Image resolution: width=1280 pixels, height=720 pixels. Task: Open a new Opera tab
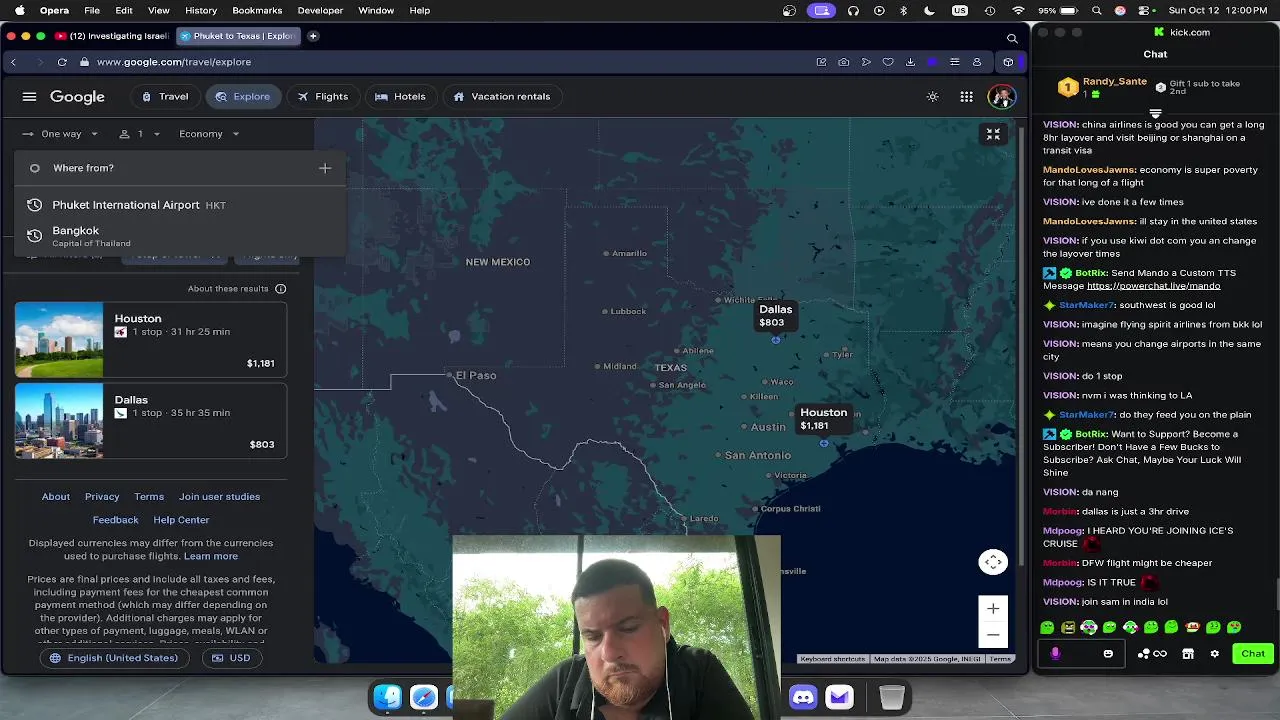[313, 36]
